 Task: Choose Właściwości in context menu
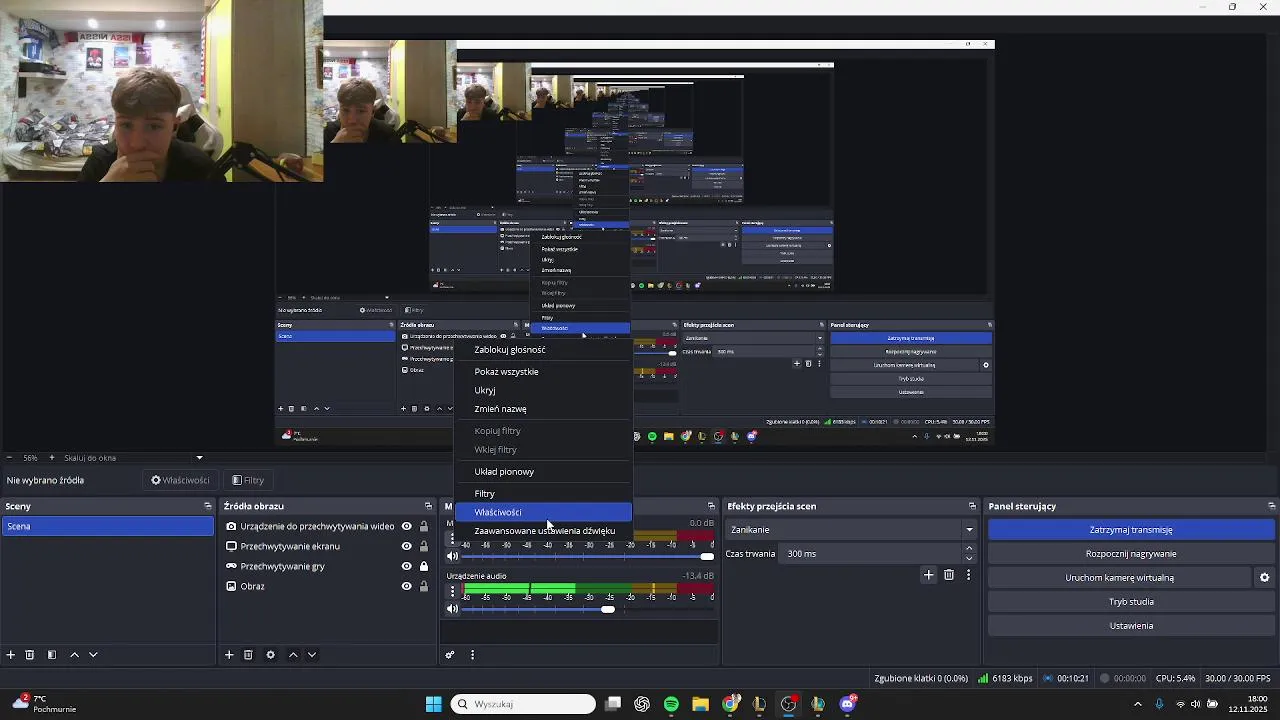click(x=544, y=512)
